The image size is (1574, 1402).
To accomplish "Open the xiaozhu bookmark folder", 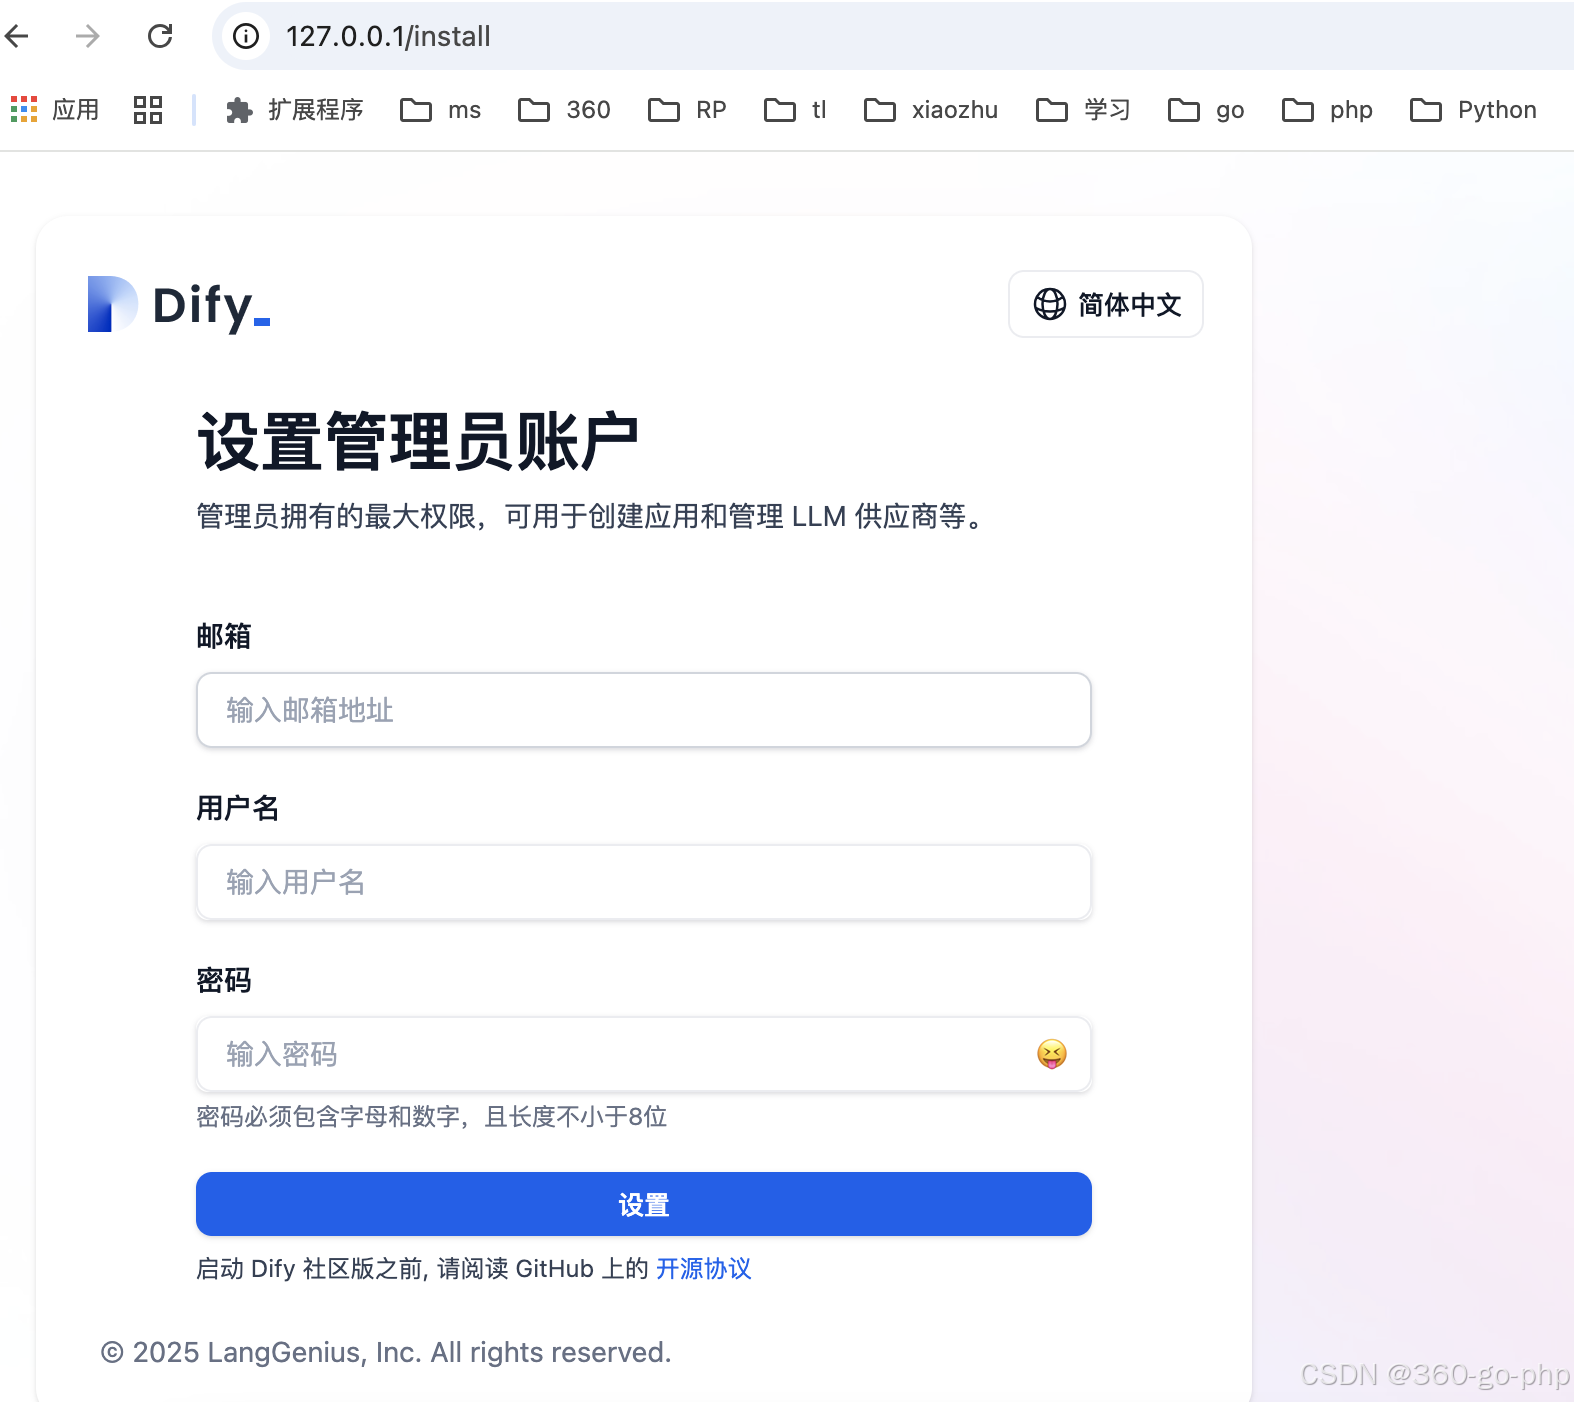I will tap(931, 110).
